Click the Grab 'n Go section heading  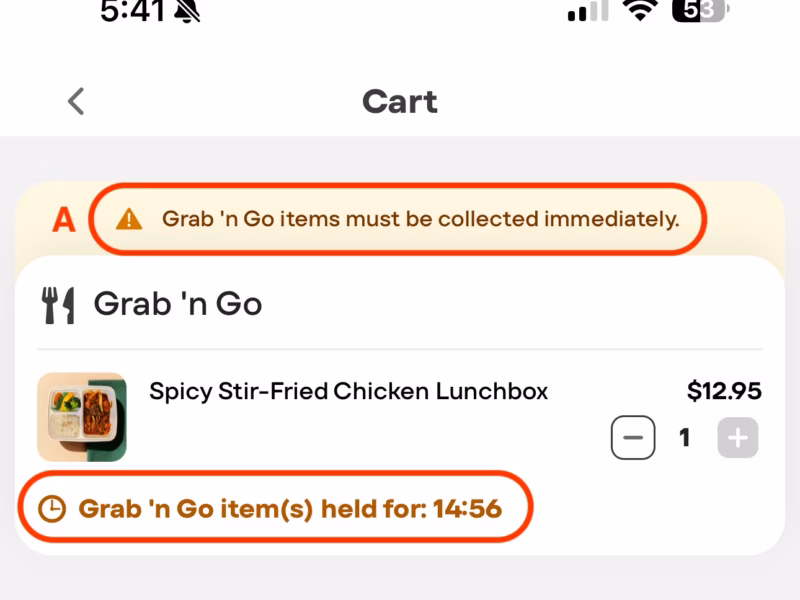coord(177,303)
